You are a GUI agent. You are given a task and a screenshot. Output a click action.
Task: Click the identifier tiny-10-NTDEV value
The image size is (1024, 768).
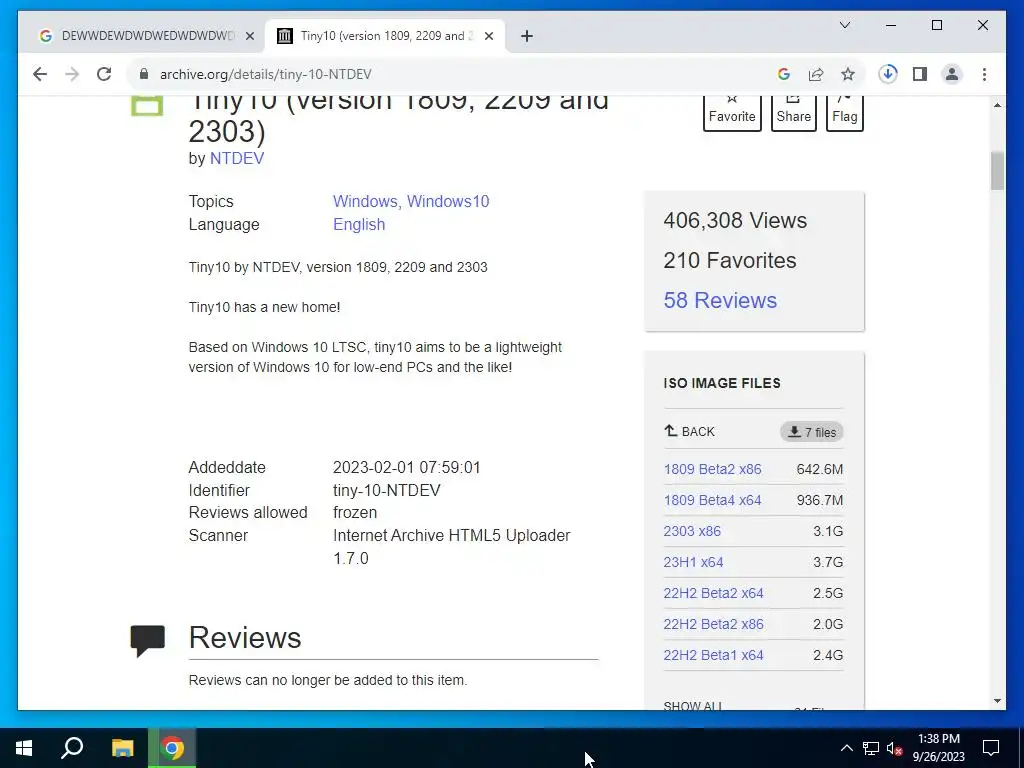point(387,490)
